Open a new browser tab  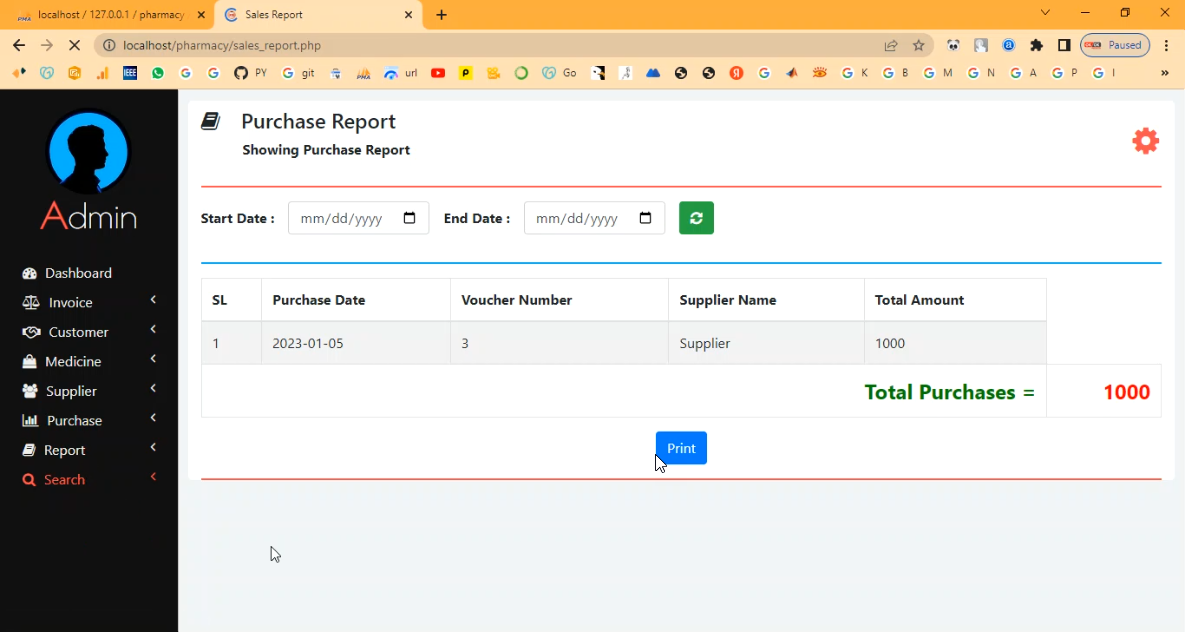pos(442,15)
